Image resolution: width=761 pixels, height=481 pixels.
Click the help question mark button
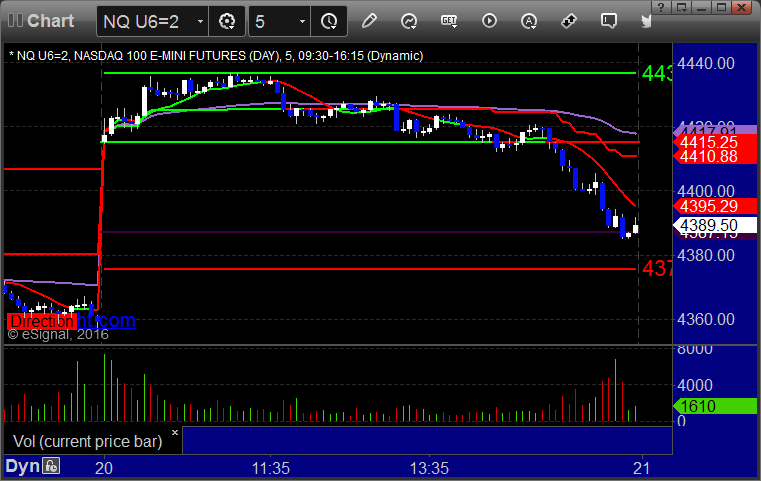(661, 7)
